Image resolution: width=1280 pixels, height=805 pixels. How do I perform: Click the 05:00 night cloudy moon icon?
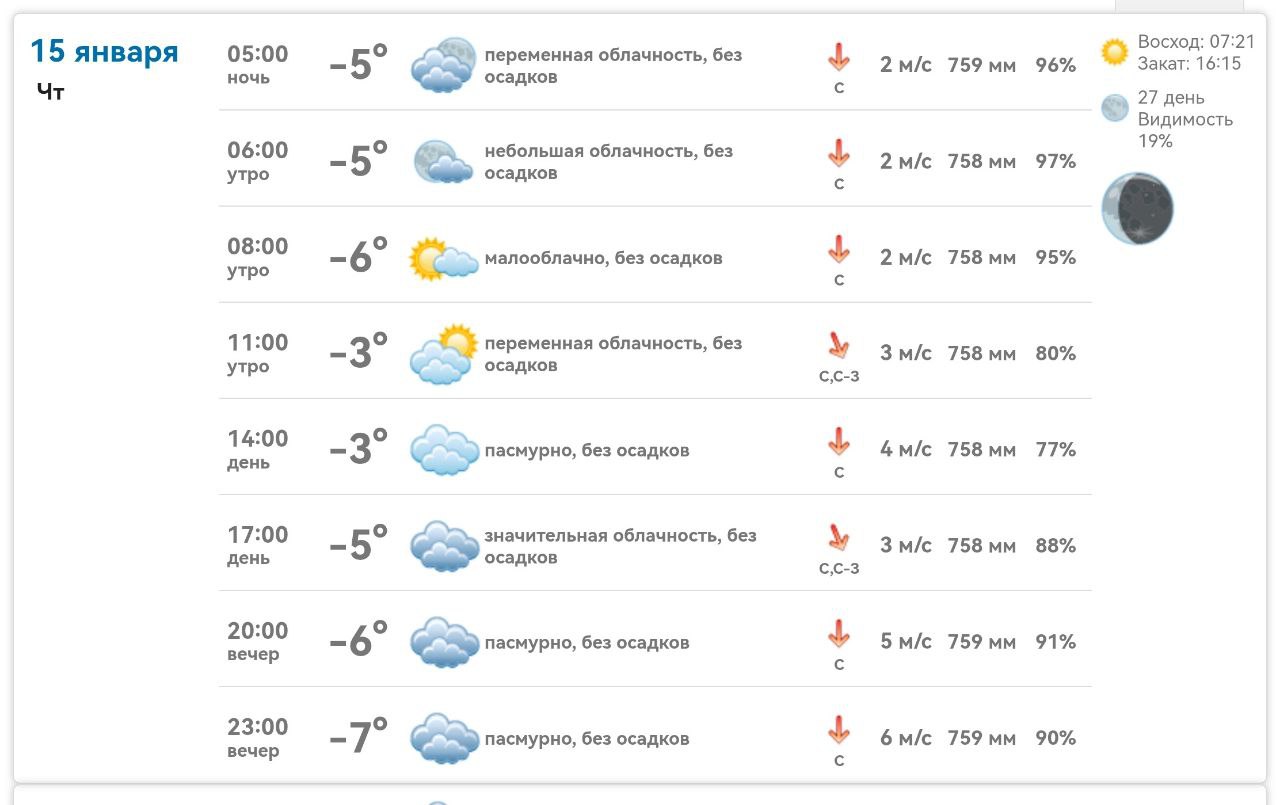coord(444,65)
